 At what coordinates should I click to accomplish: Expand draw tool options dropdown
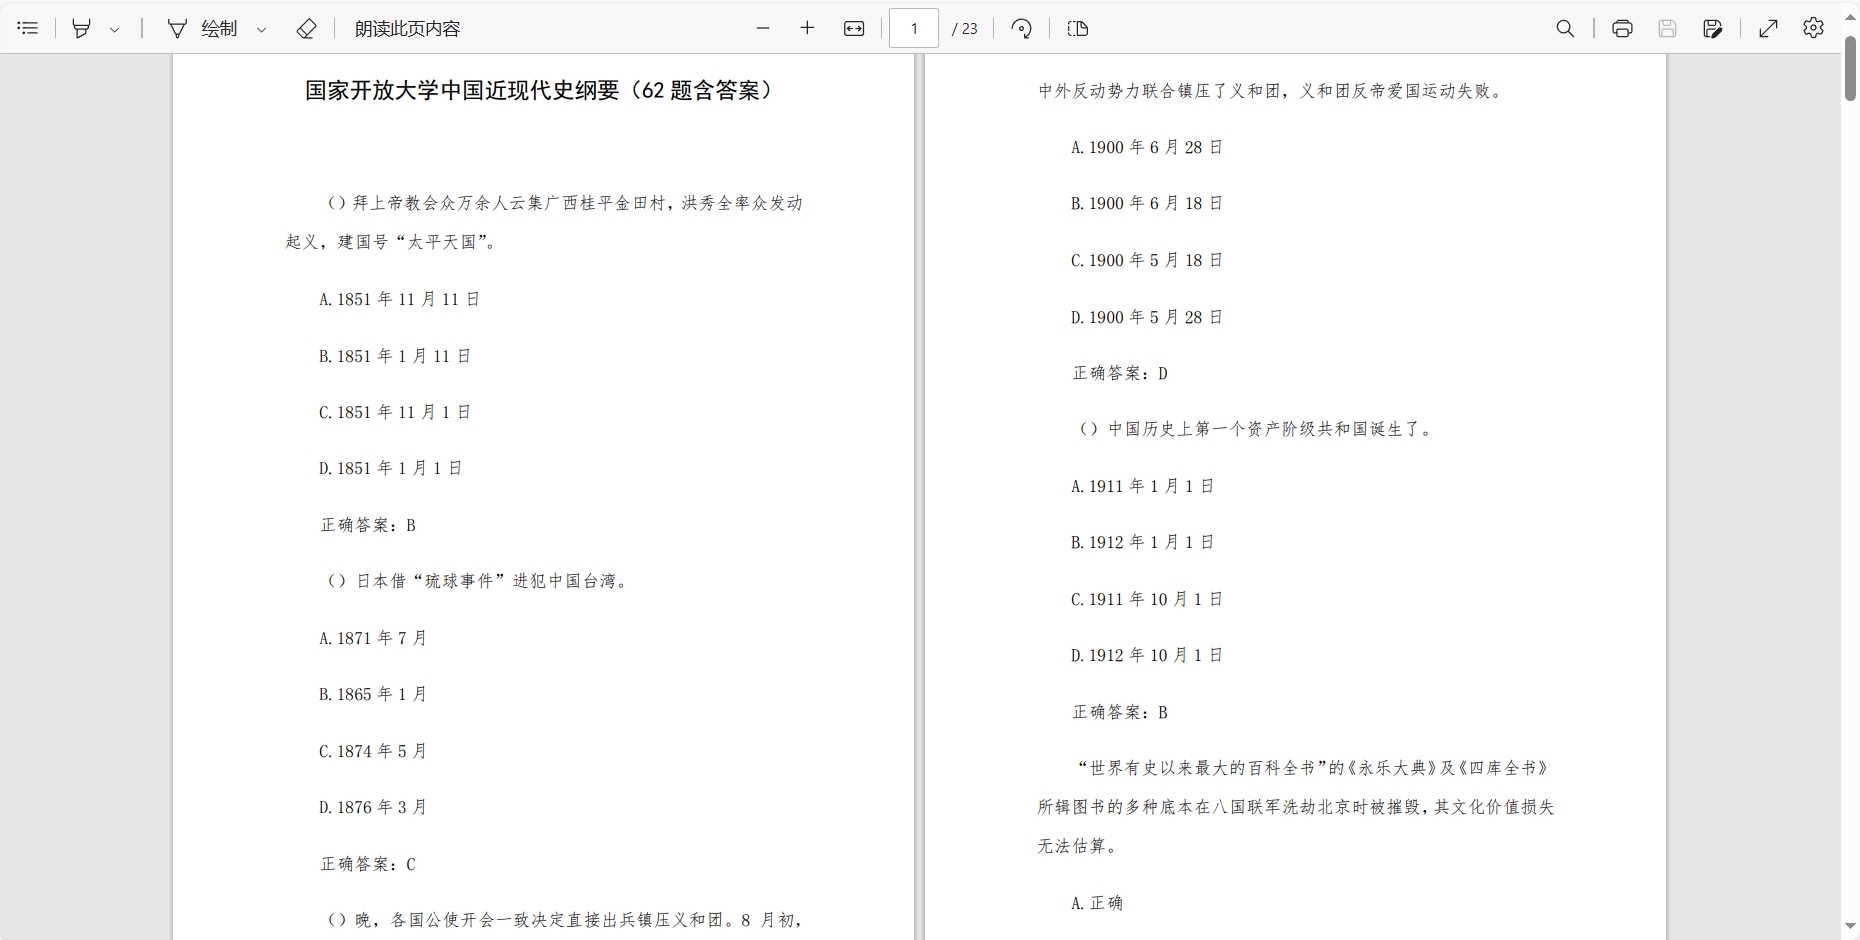pos(262,29)
